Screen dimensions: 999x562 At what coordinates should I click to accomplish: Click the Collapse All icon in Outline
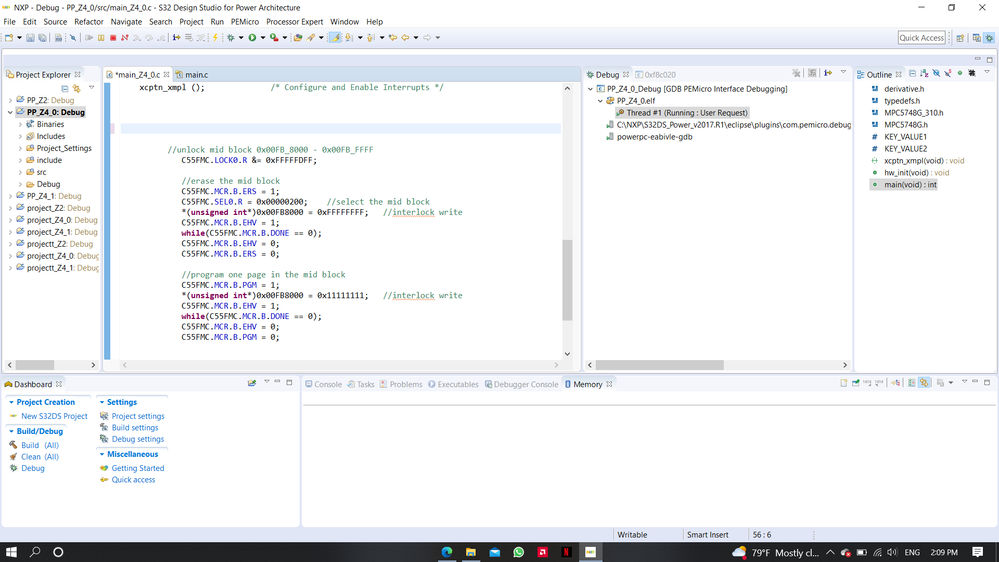pos(912,74)
